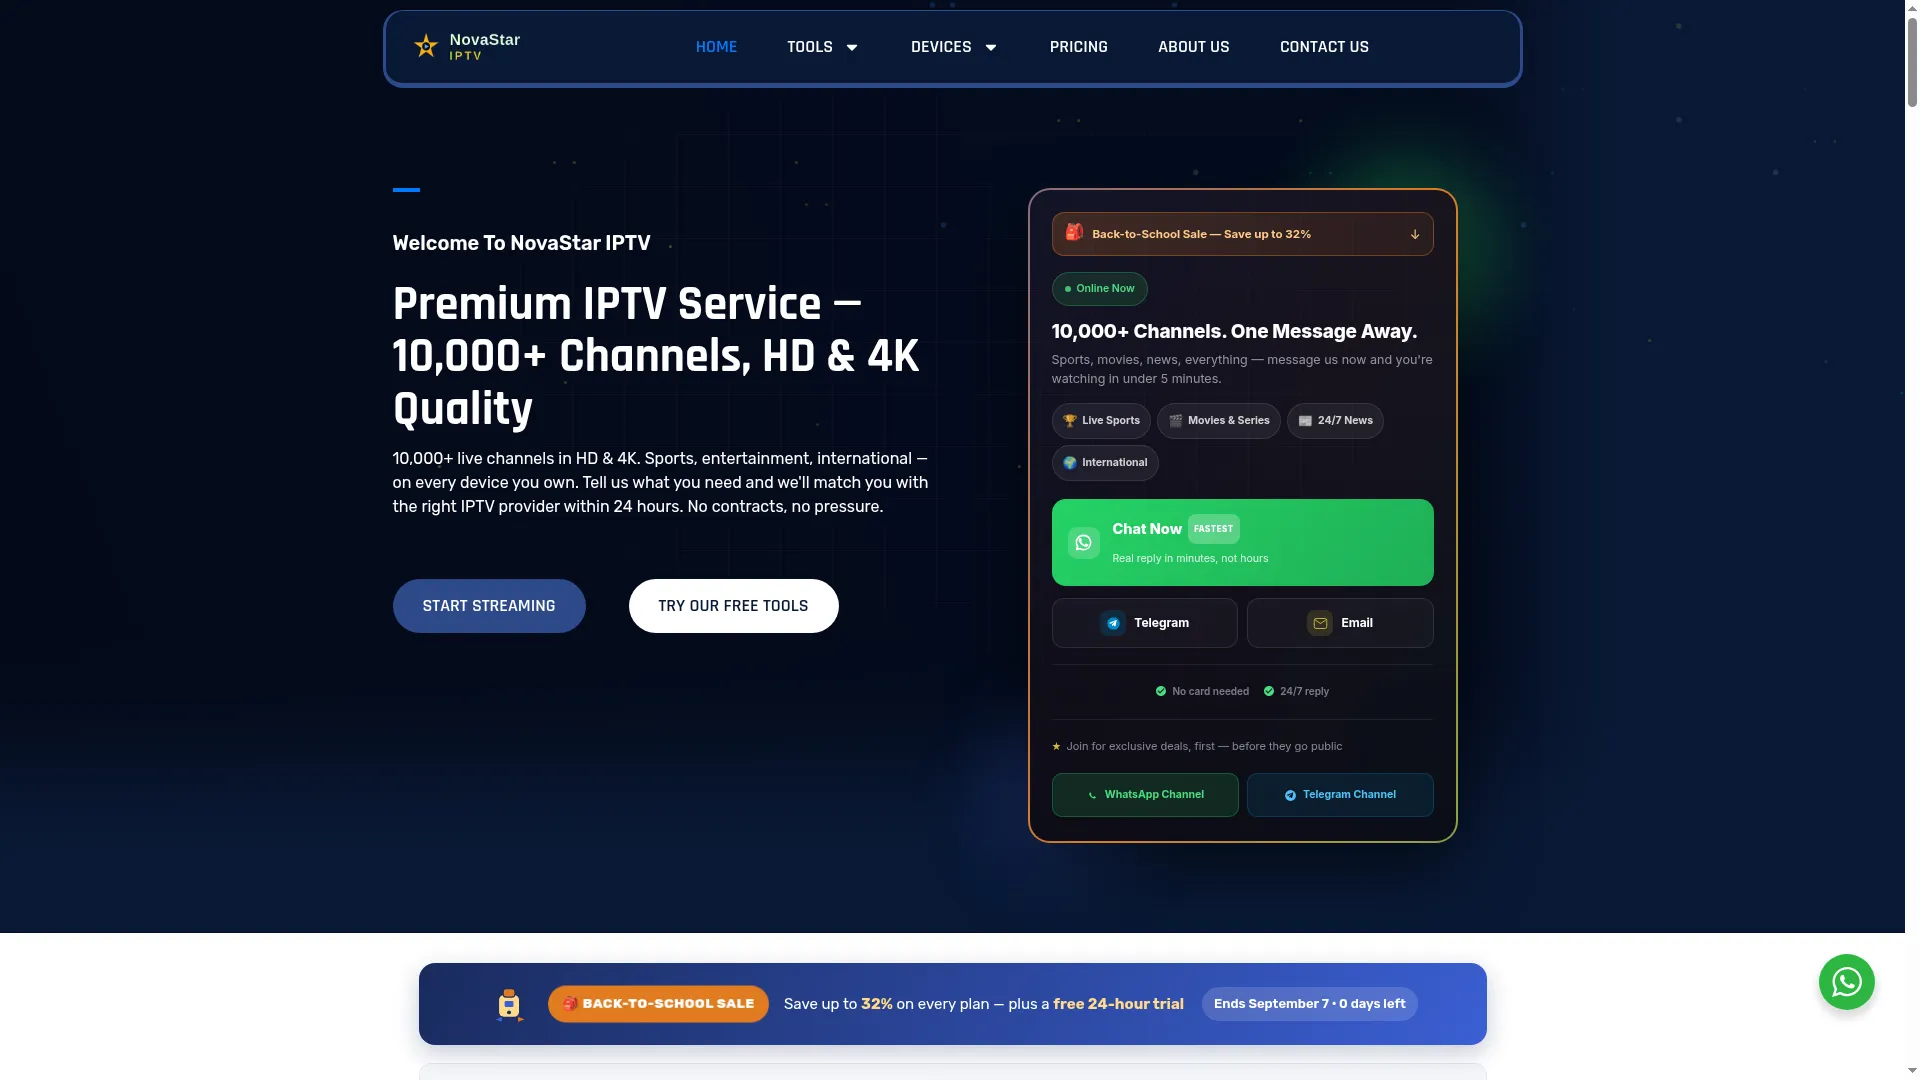This screenshot has height=1080, width=1920.
Task: Click the Welcome To NovaStar IPTV text
Action: pos(521,243)
